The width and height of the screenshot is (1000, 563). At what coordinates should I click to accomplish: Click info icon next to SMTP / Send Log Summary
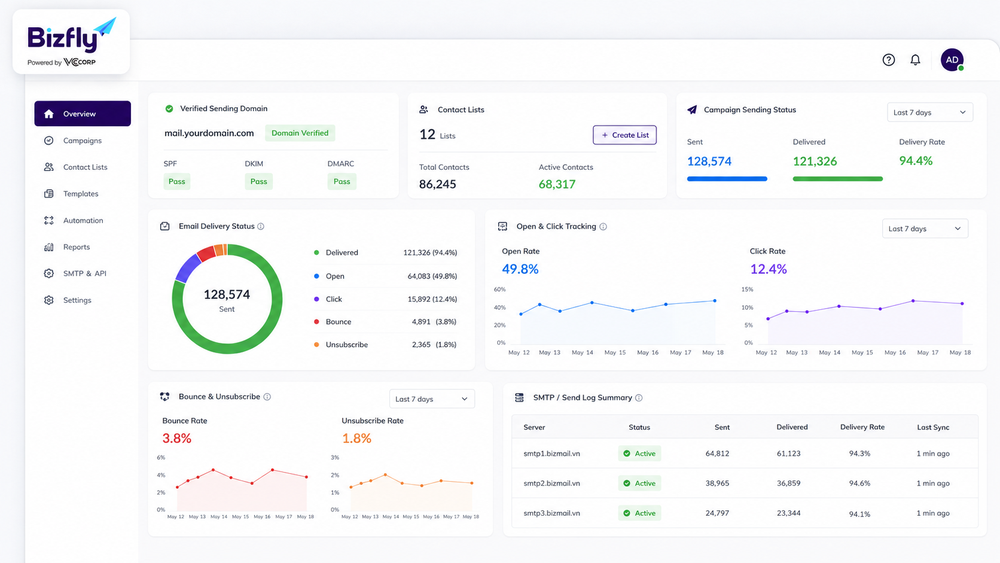tap(639, 398)
